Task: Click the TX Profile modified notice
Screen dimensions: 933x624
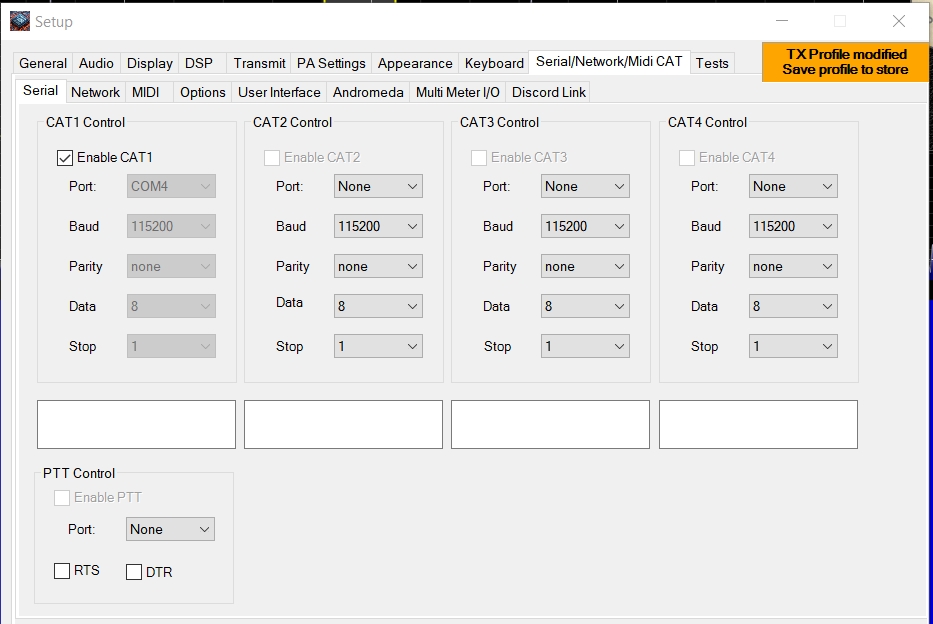Action: pyautogui.click(x=845, y=62)
